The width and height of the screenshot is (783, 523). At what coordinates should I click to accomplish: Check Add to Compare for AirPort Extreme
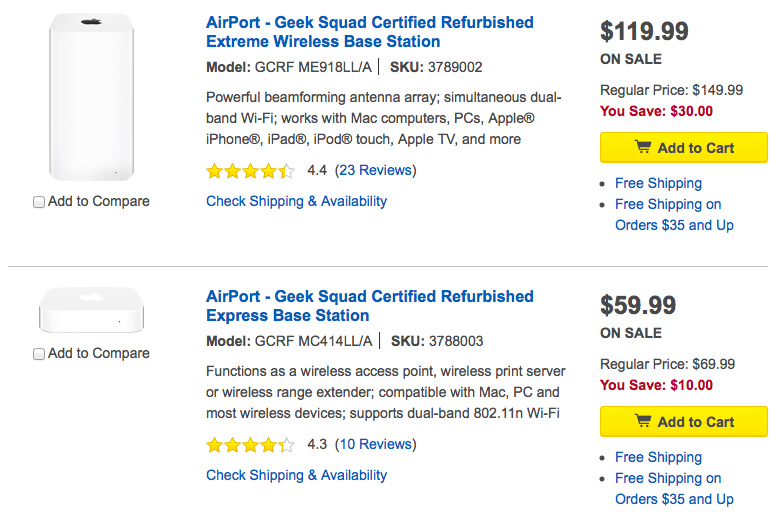pyautogui.click(x=39, y=202)
